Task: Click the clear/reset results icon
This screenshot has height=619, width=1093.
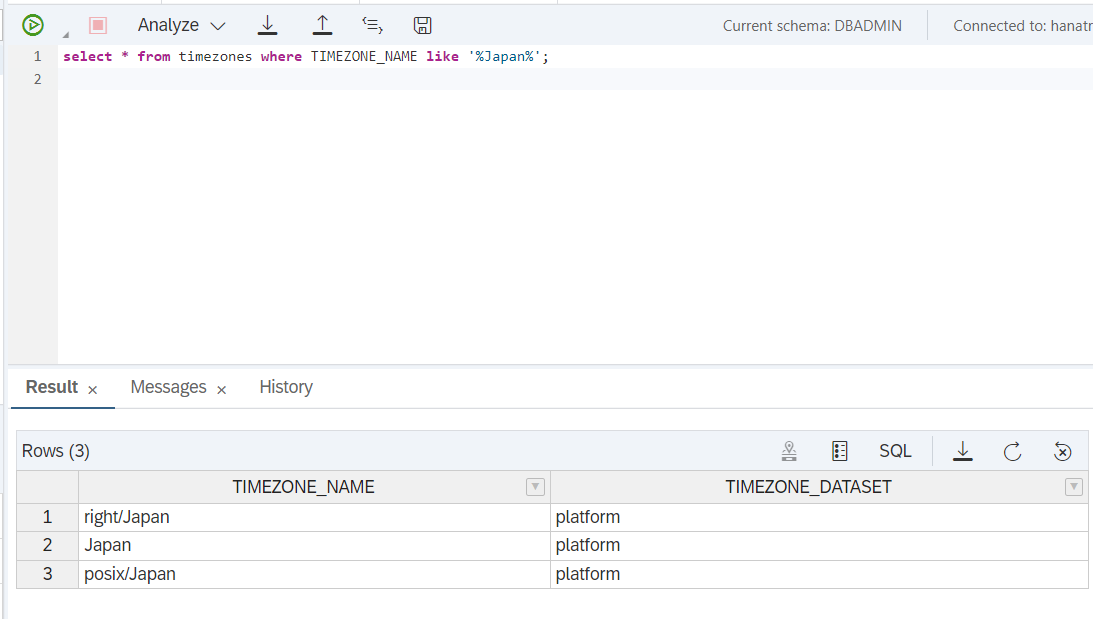Action: (1062, 451)
